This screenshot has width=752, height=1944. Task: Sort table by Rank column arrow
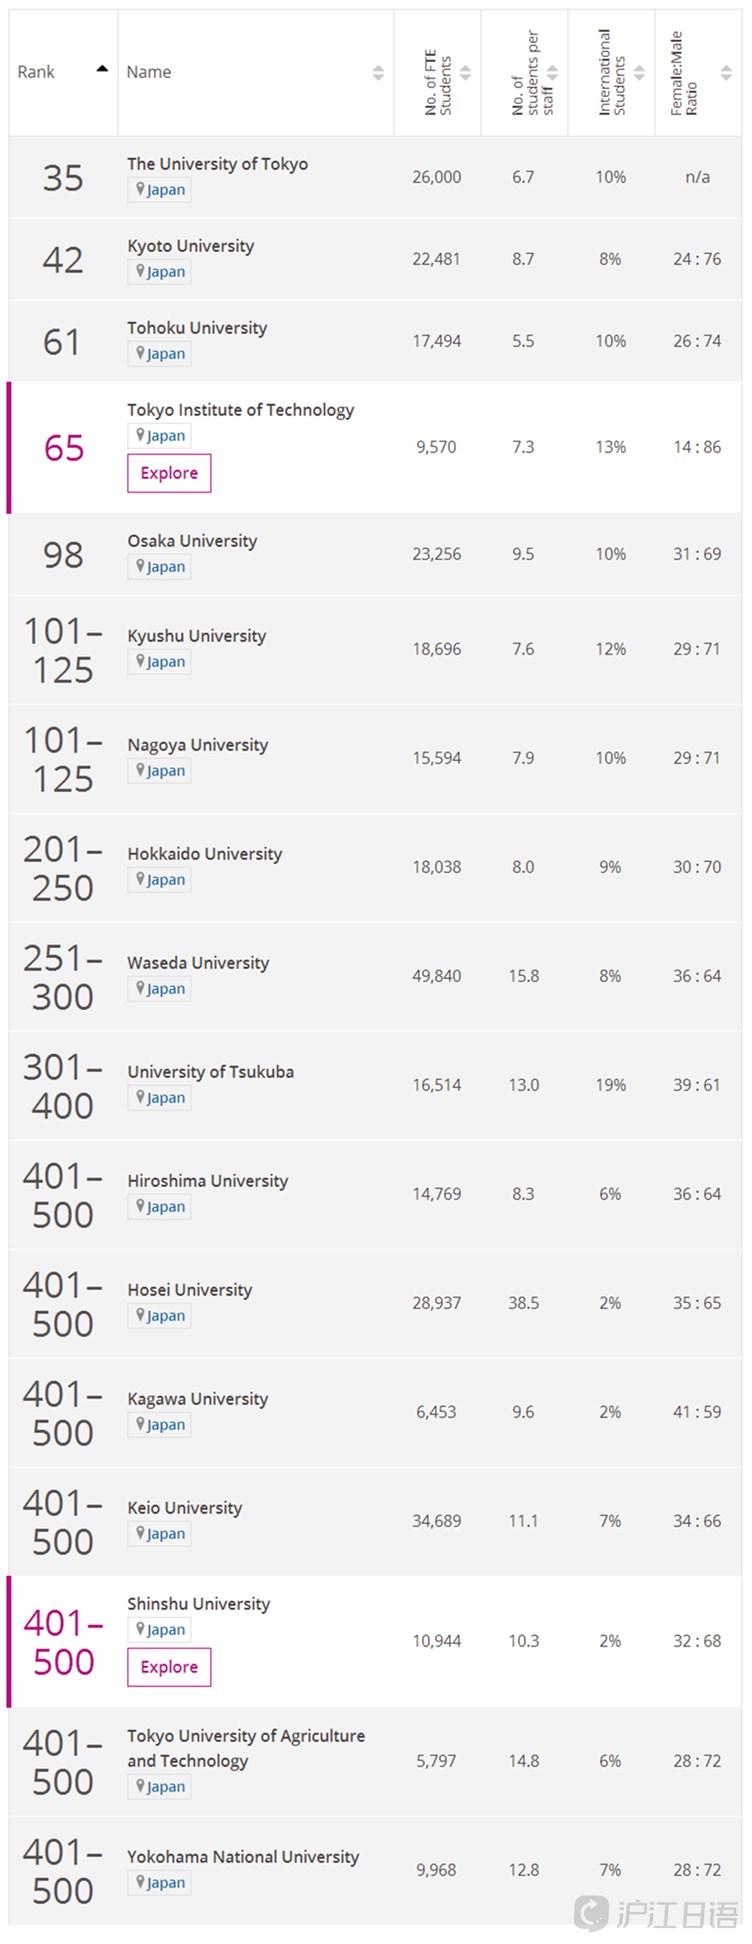coord(102,69)
